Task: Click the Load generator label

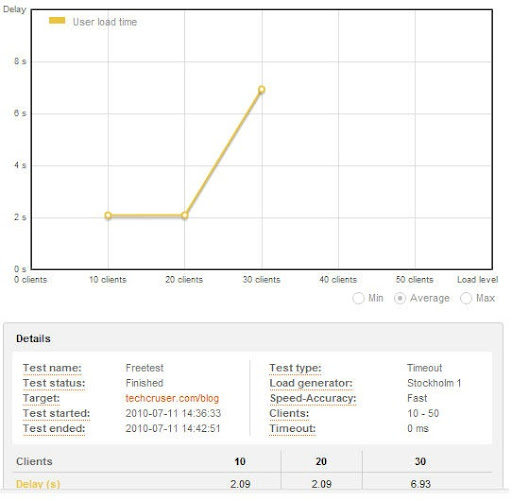Action: point(311,383)
